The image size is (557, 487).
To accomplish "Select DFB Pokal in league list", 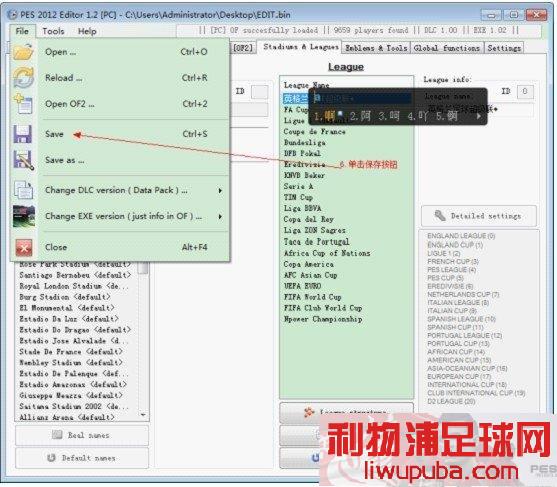I will 302,153.
